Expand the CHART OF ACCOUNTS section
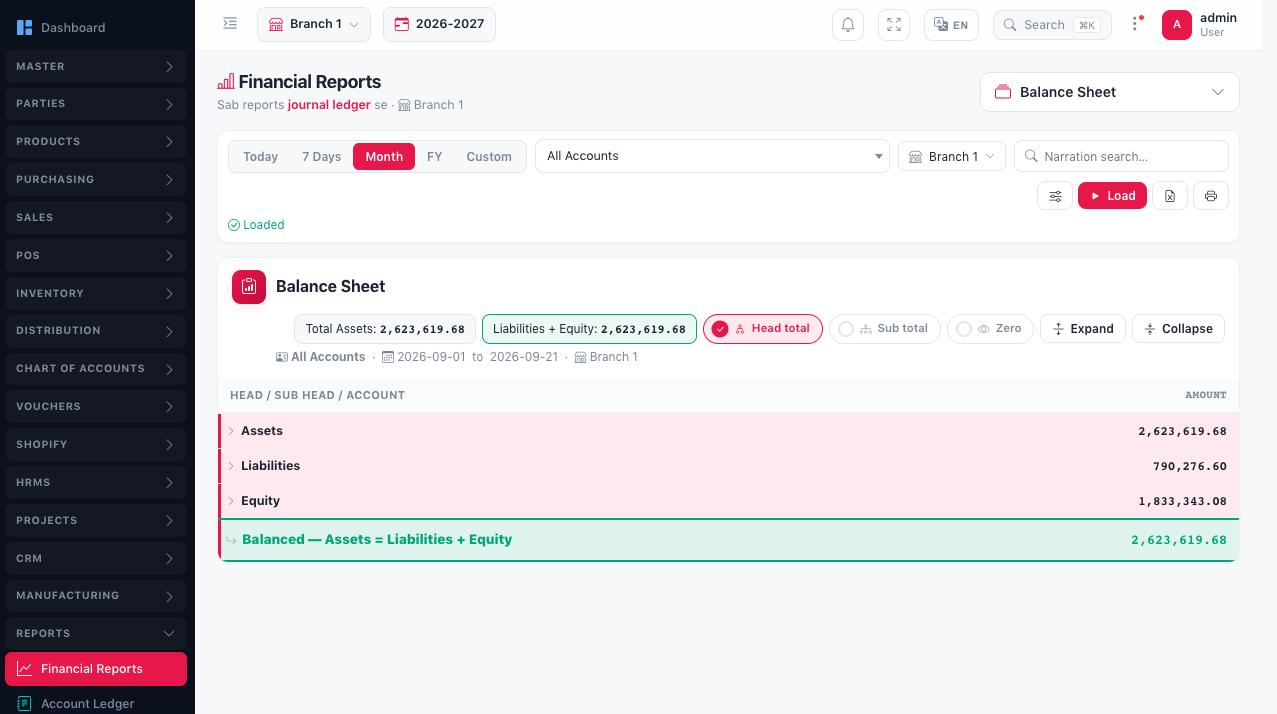Image resolution: width=1277 pixels, height=714 pixels. coord(96,369)
